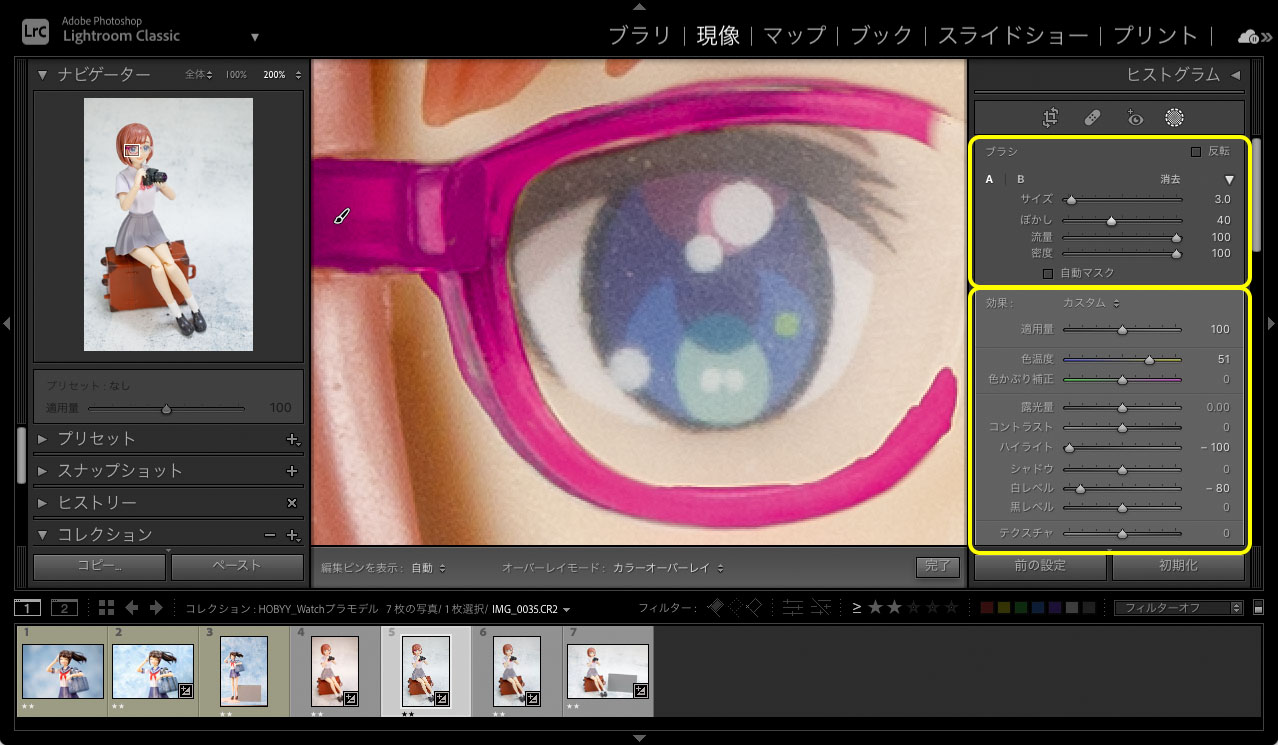Go forward with the right arrow icon

point(157,608)
